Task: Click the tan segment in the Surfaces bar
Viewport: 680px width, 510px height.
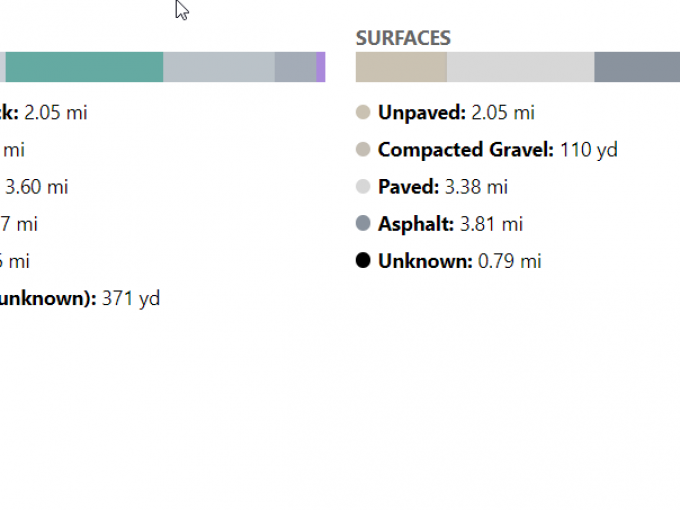Action: [401, 67]
